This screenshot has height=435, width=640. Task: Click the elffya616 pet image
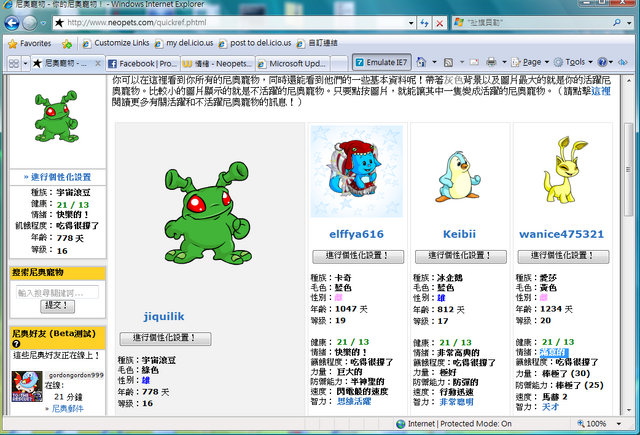357,171
